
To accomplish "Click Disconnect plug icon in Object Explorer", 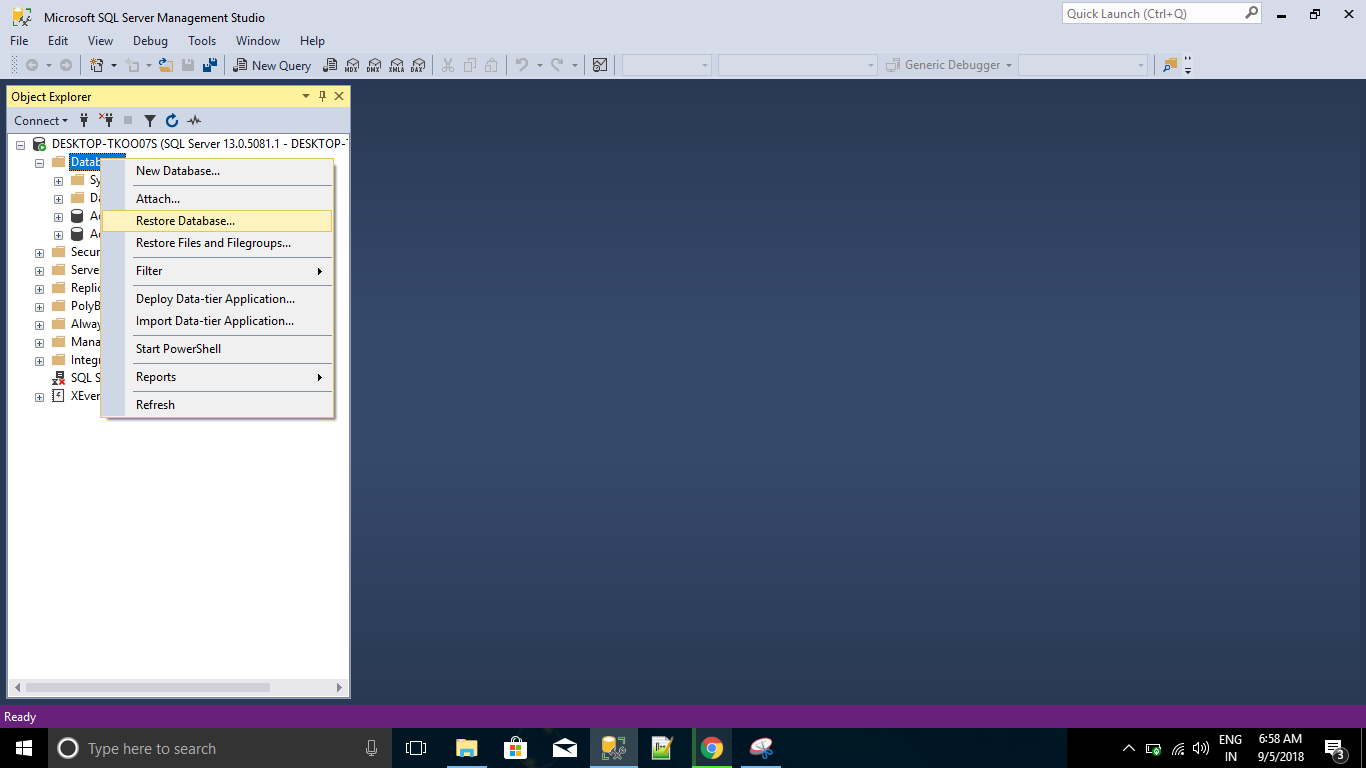I will tap(106, 120).
